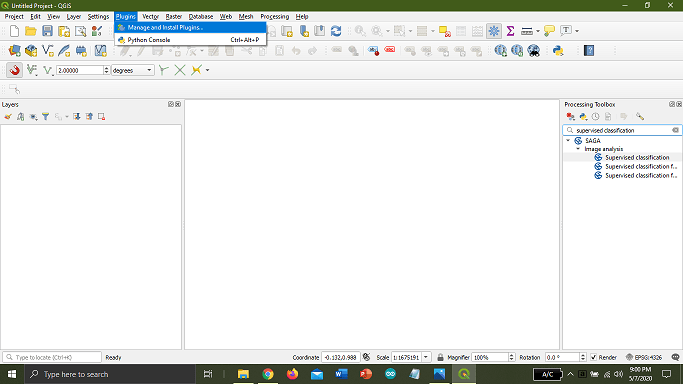Open the Style Manager icon
Image resolution: width=683 pixels, height=384 pixels.
97,31
